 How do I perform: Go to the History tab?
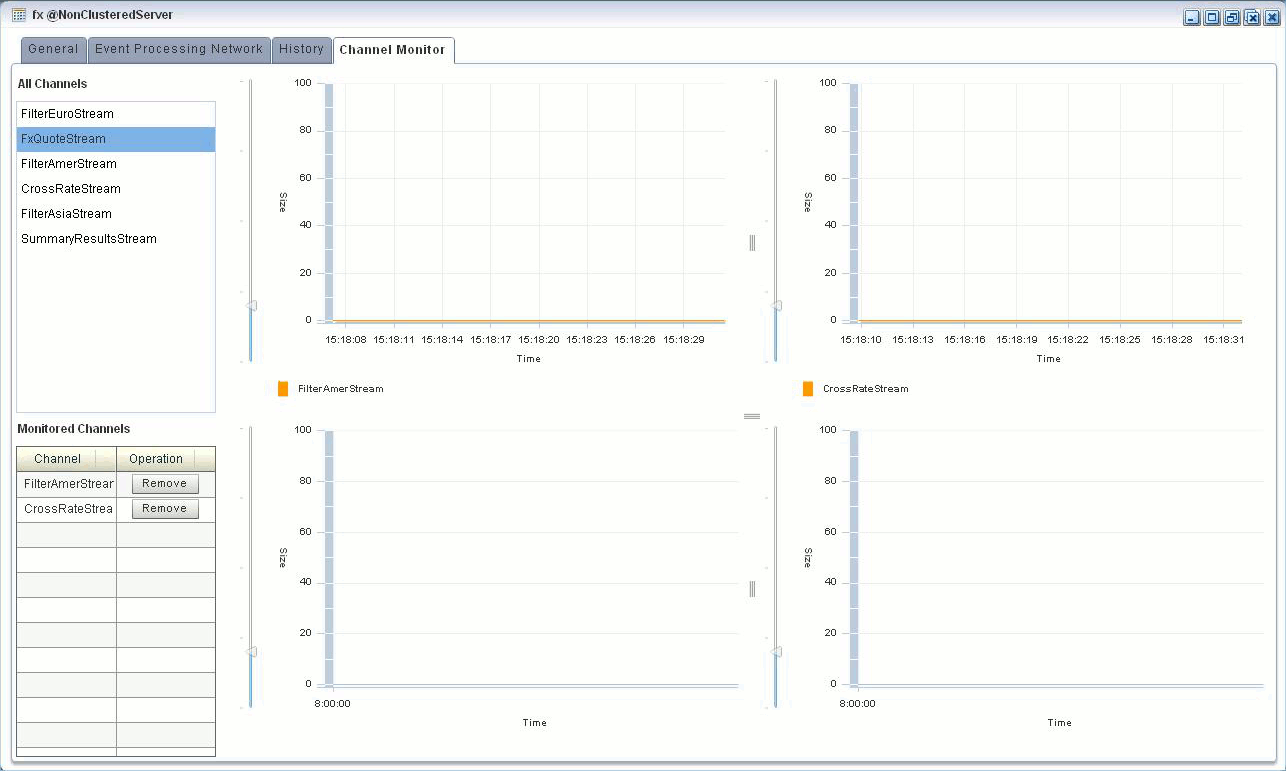(301, 49)
